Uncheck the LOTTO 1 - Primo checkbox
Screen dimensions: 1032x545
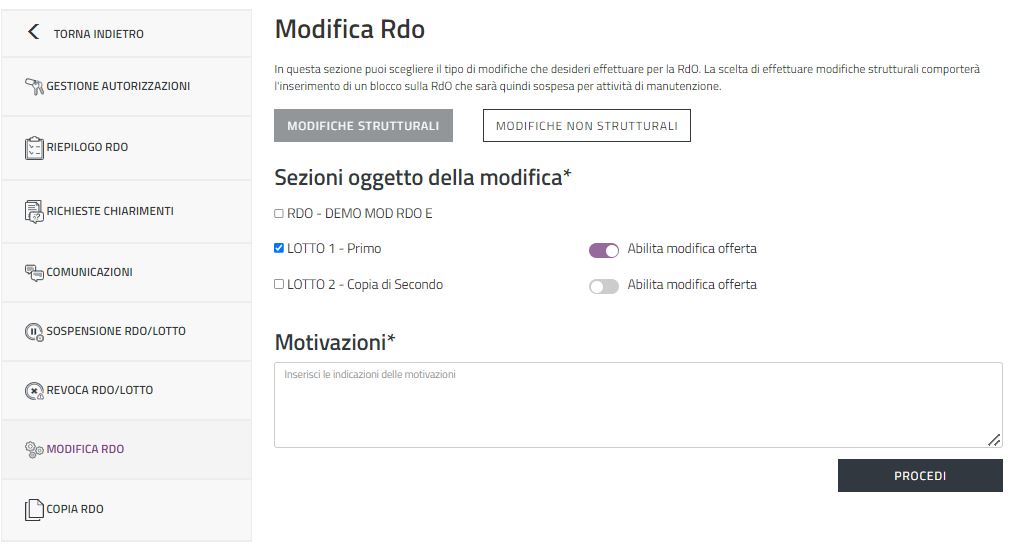click(279, 248)
